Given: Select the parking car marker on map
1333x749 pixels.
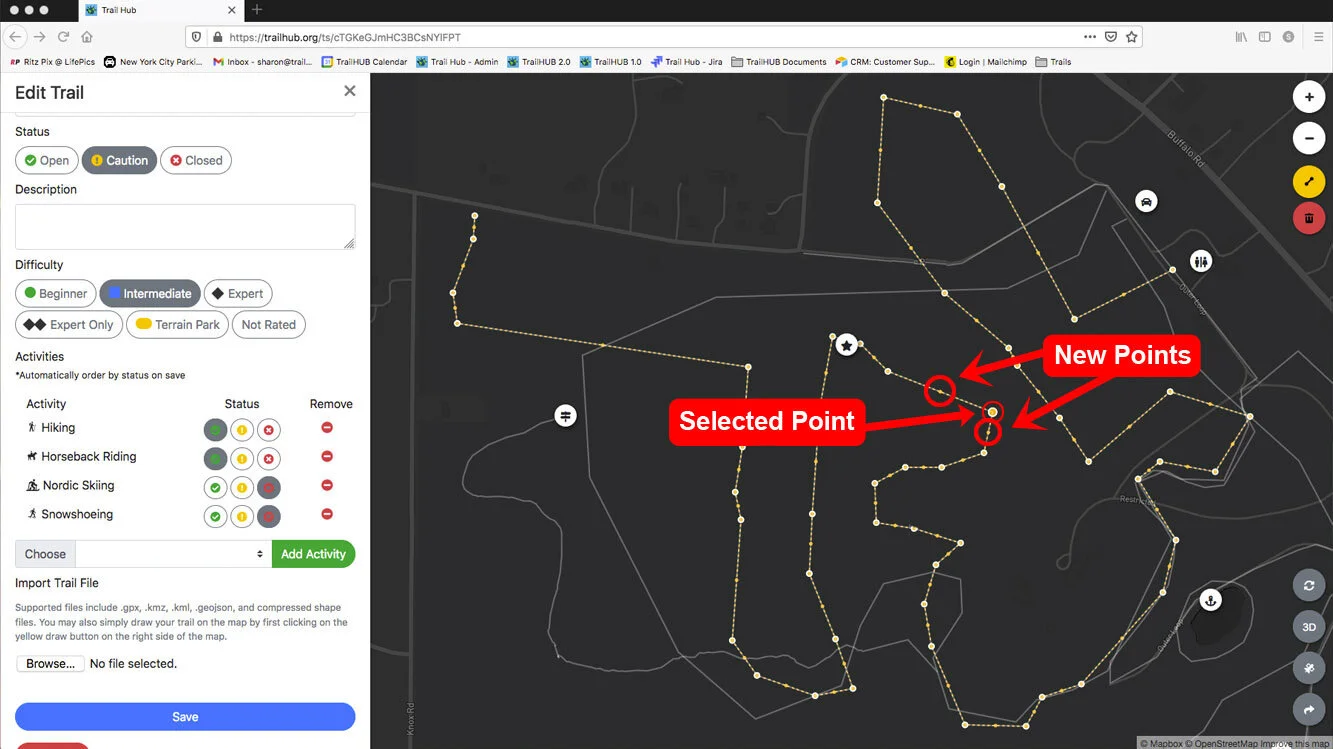Looking at the screenshot, I should pos(1146,201).
